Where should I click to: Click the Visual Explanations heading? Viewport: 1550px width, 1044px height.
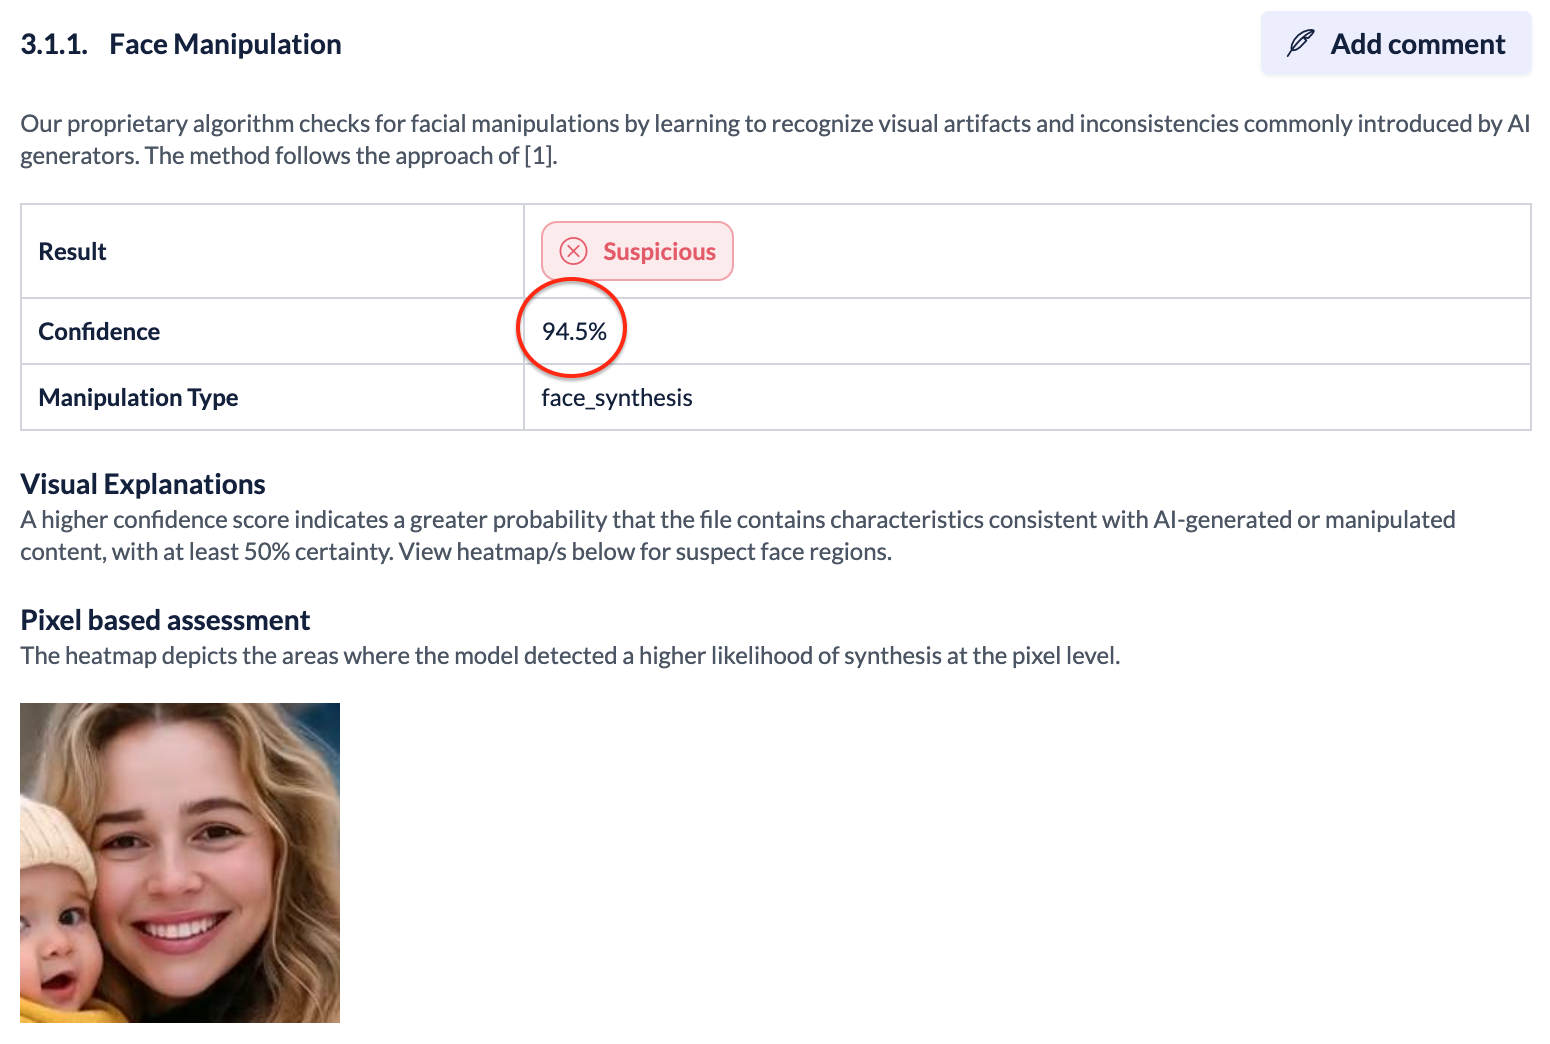(143, 484)
